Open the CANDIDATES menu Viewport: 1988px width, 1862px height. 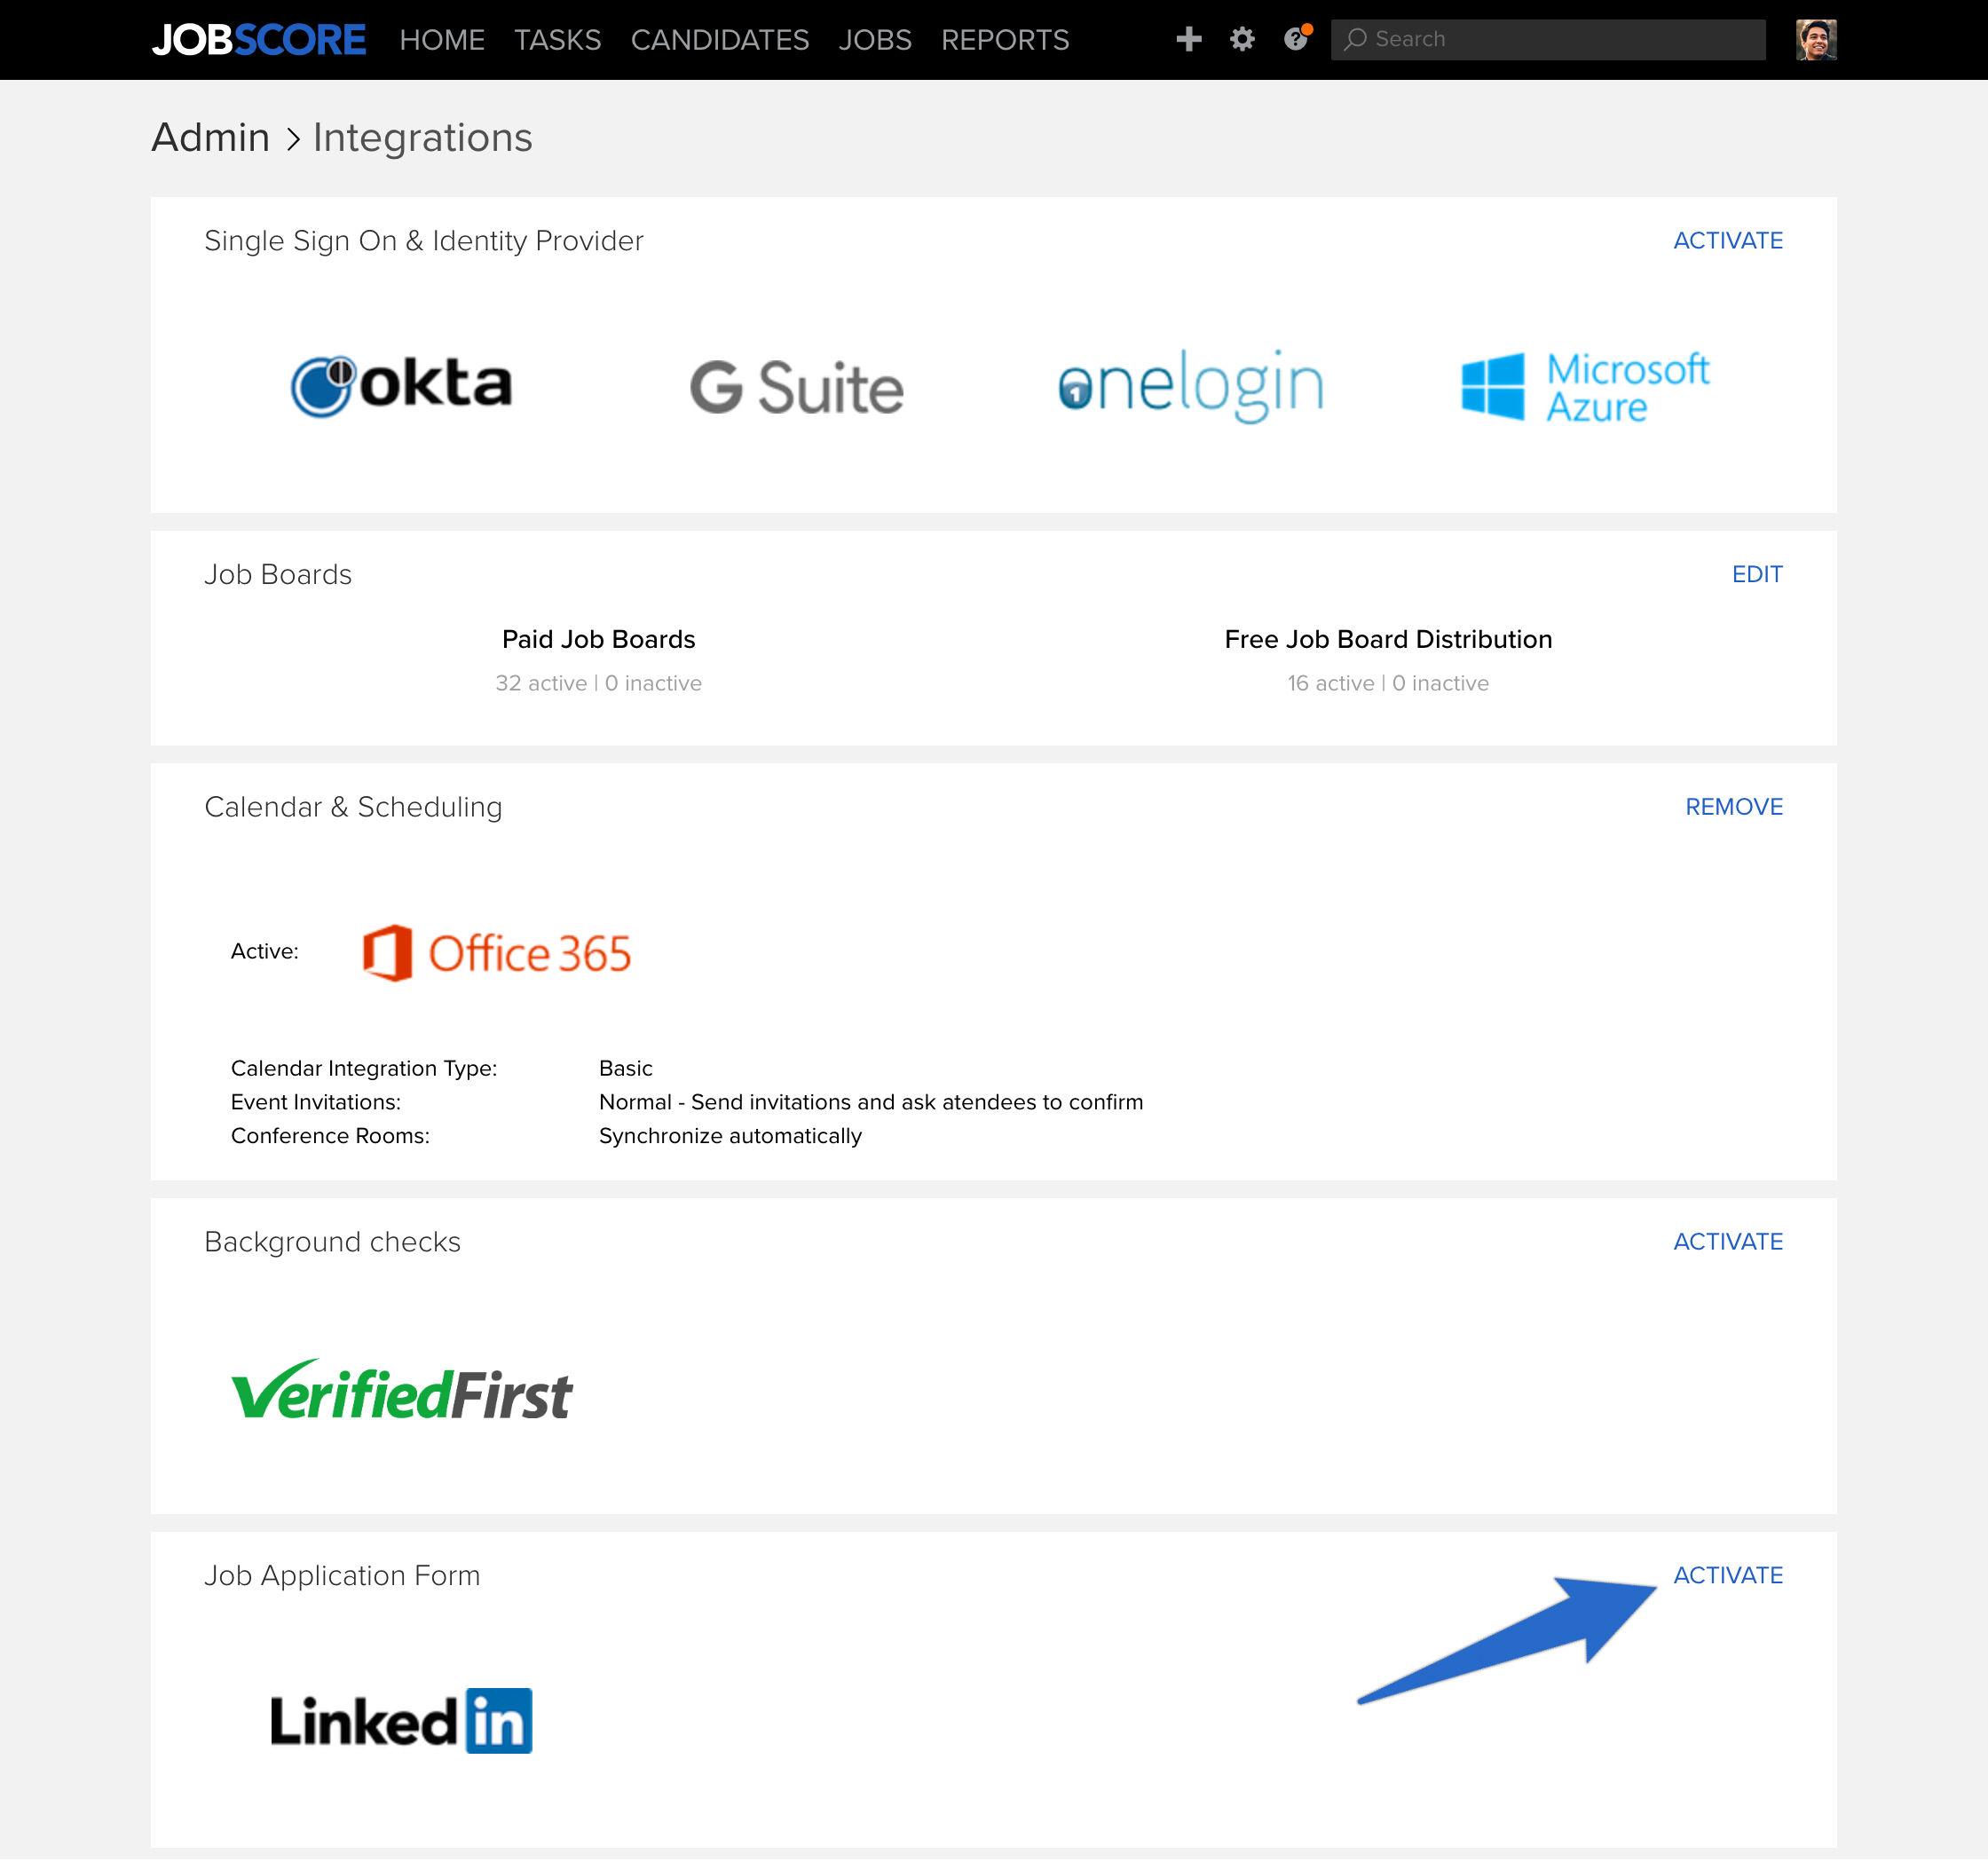click(x=719, y=40)
